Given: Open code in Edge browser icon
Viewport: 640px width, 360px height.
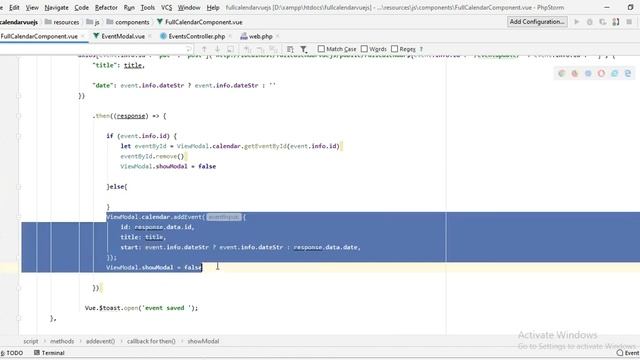Looking at the screenshot, I should point(628,73).
